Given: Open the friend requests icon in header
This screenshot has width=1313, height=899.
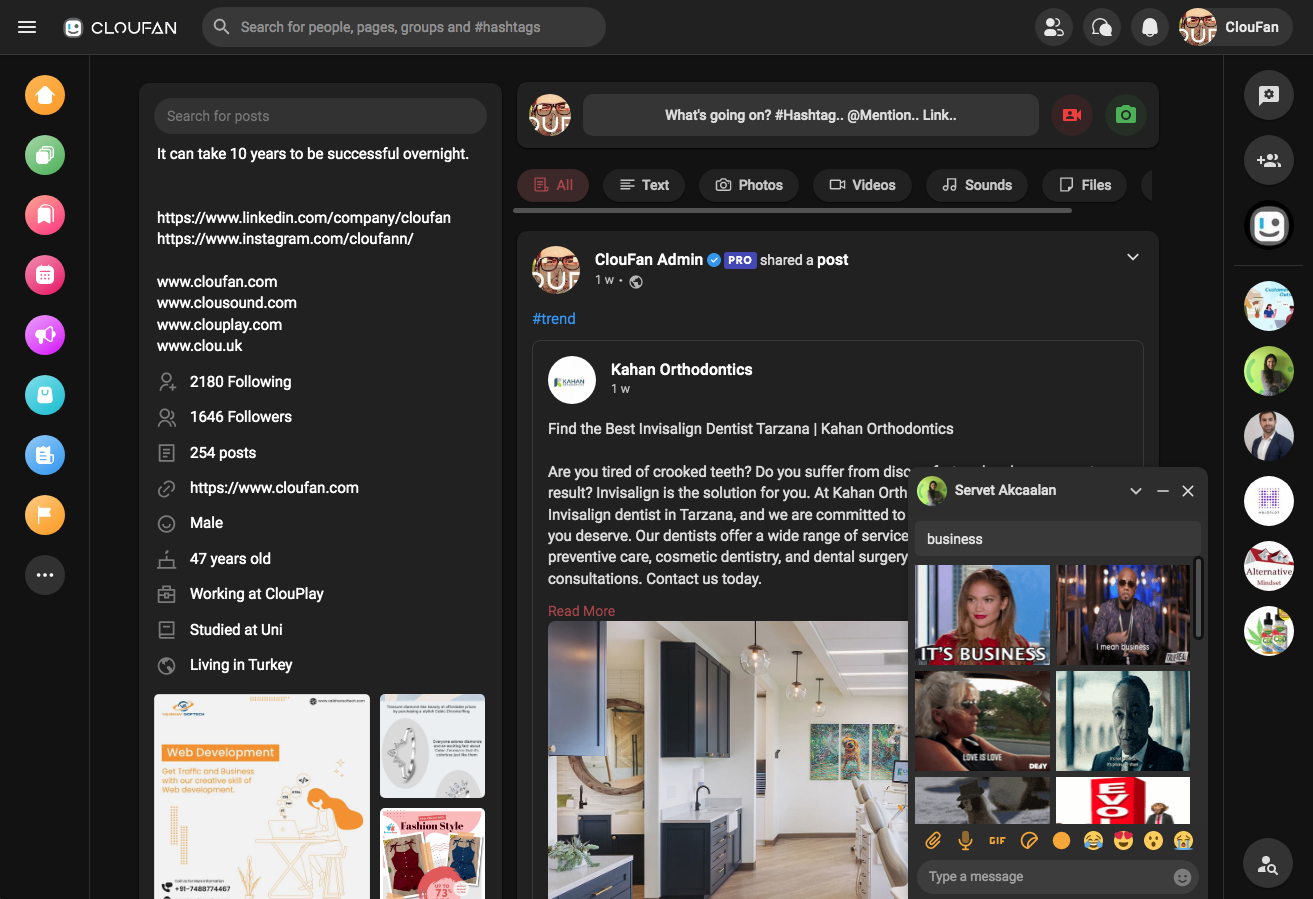Looking at the screenshot, I should (x=1053, y=27).
